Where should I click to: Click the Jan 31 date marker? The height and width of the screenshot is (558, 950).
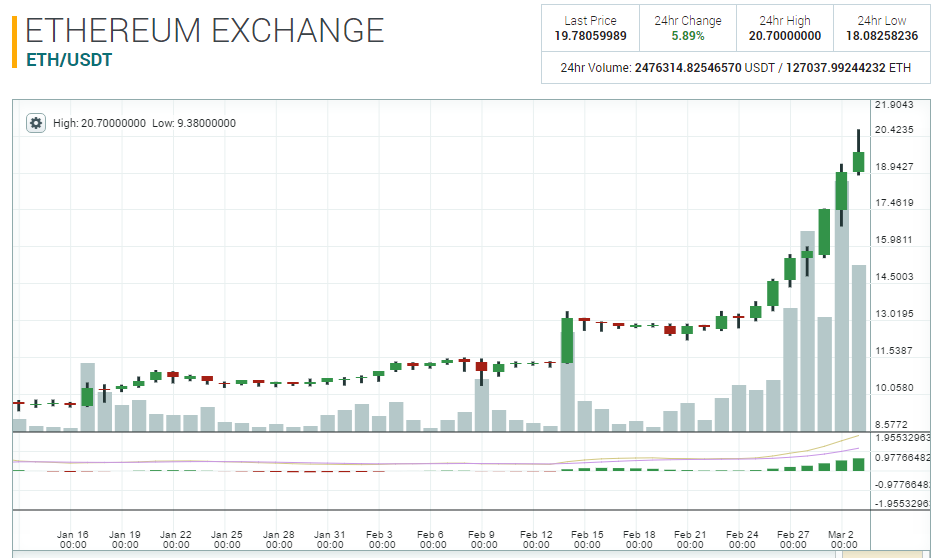[x=330, y=539]
